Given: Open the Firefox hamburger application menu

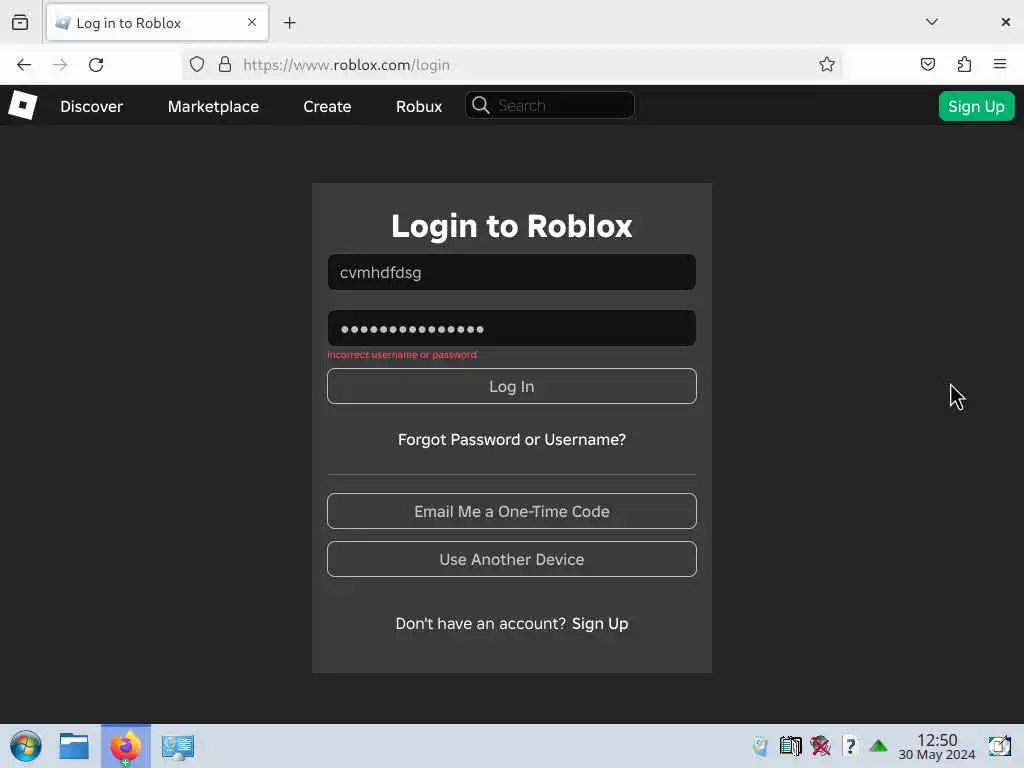Looking at the screenshot, I should pyautogui.click(x=1000, y=64).
